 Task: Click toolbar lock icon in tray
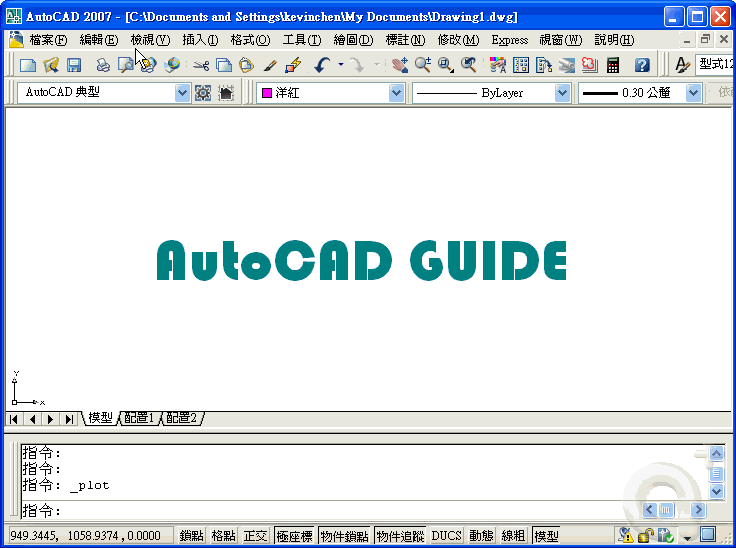(646, 535)
